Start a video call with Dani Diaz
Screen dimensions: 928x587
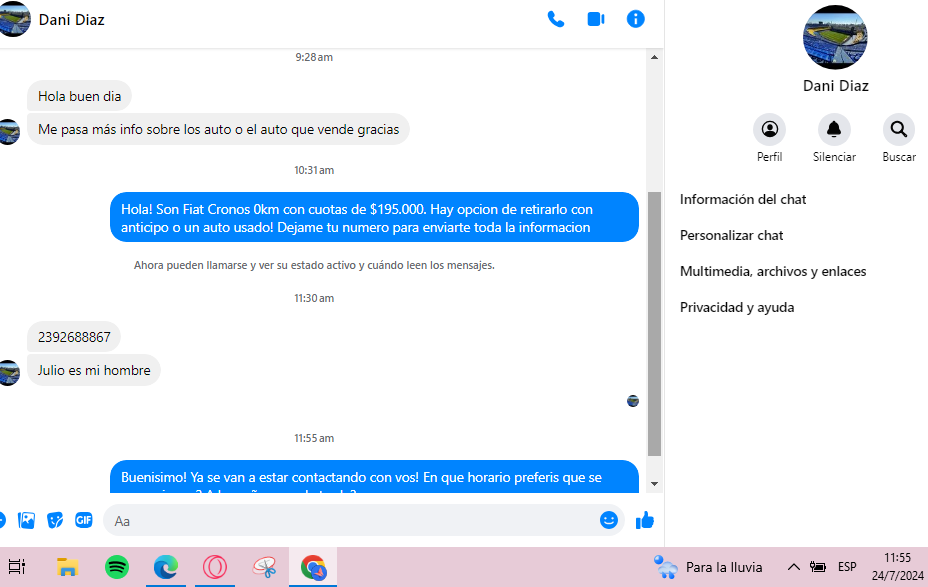595,20
